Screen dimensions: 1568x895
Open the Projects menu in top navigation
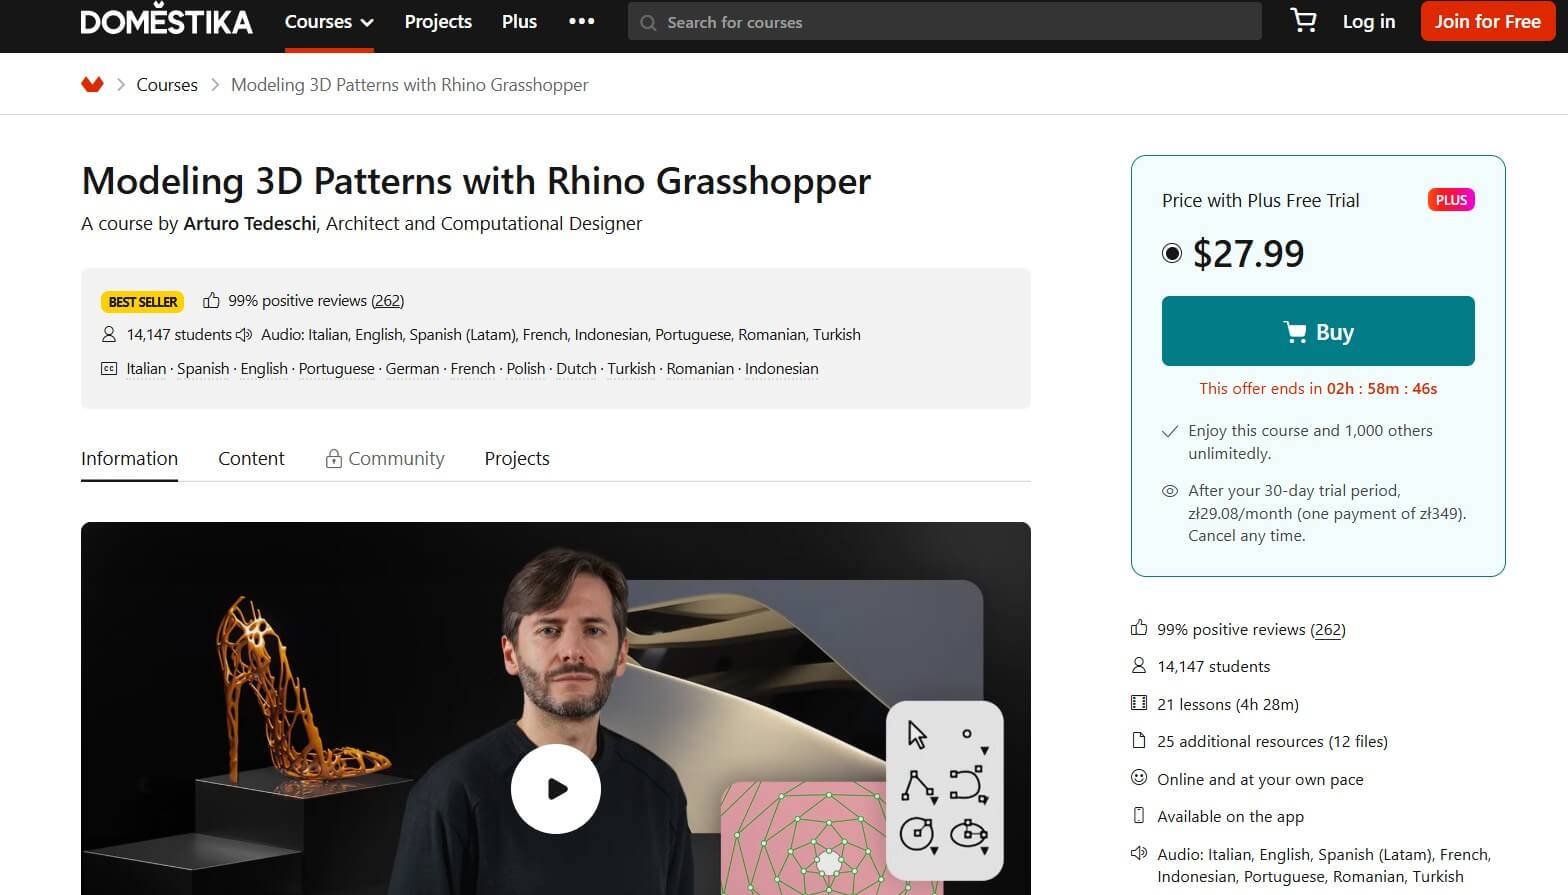[438, 22]
